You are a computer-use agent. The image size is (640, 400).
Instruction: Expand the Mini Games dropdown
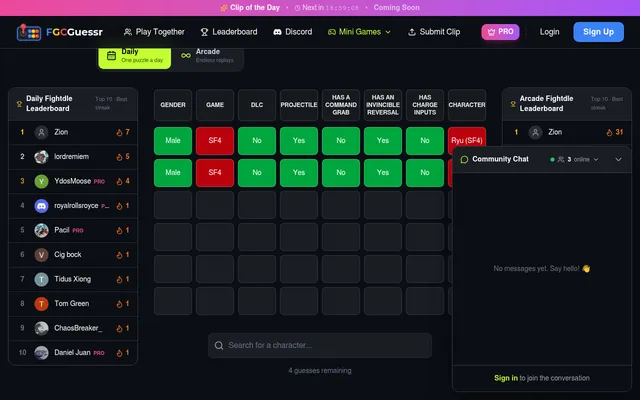[x=359, y=32]
